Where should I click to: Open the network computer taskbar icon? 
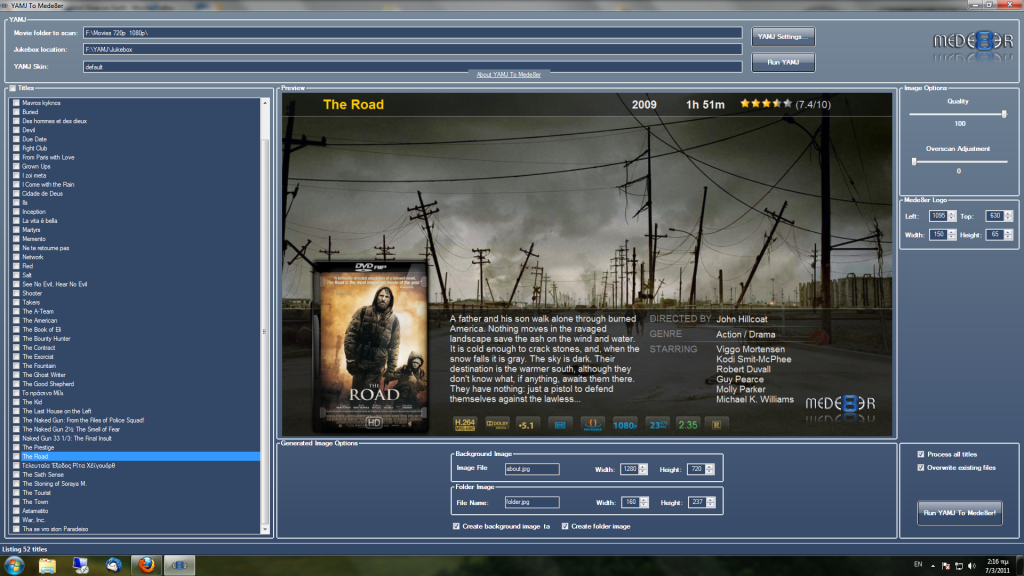point(80,566)
